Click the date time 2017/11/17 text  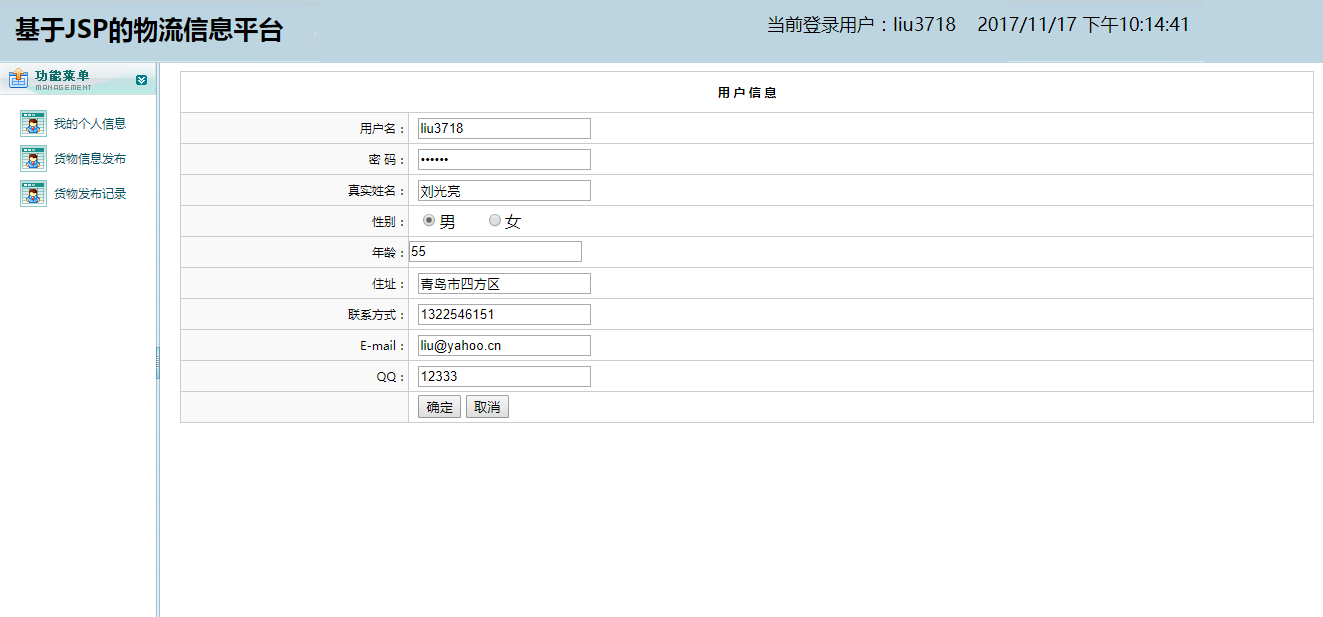click(x=1083, y=25)
